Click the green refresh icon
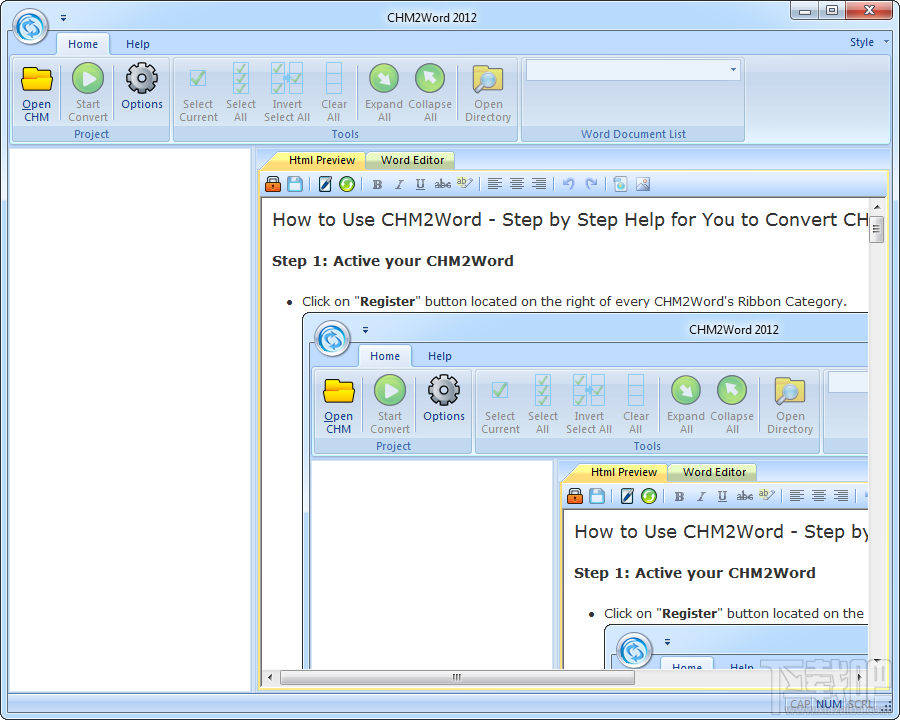This screenshot has height=720, width=900. (347, 184)
